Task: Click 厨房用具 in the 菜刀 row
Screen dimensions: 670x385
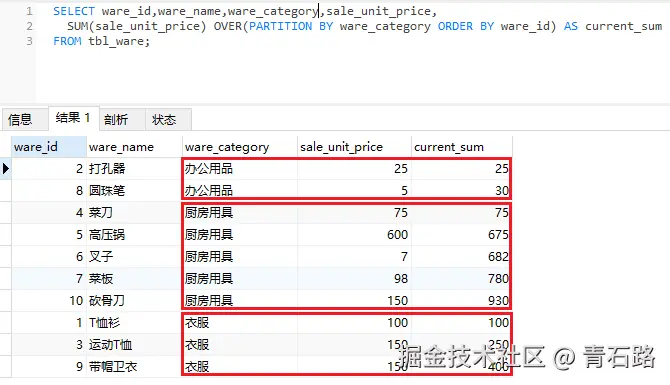Action: 209,212
